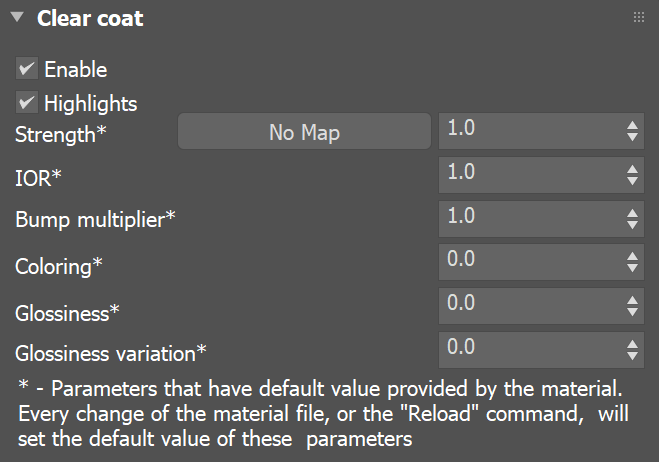659x462 pixels.
Task: Focus the Glossiness variation value field
Action: [x=531, y=350]
